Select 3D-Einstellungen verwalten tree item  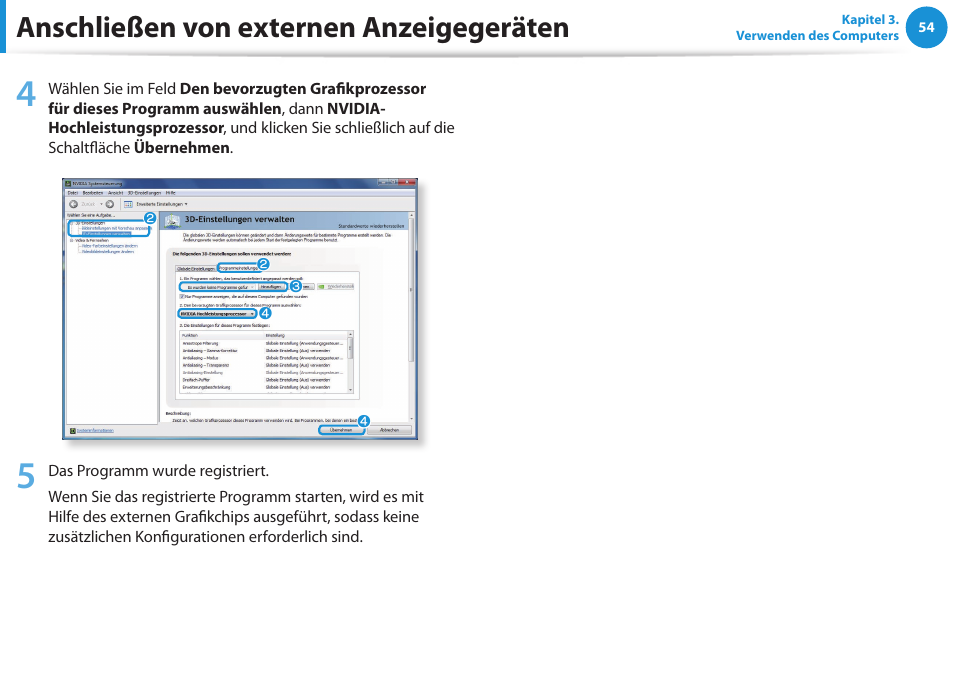(x=106, y=234)
